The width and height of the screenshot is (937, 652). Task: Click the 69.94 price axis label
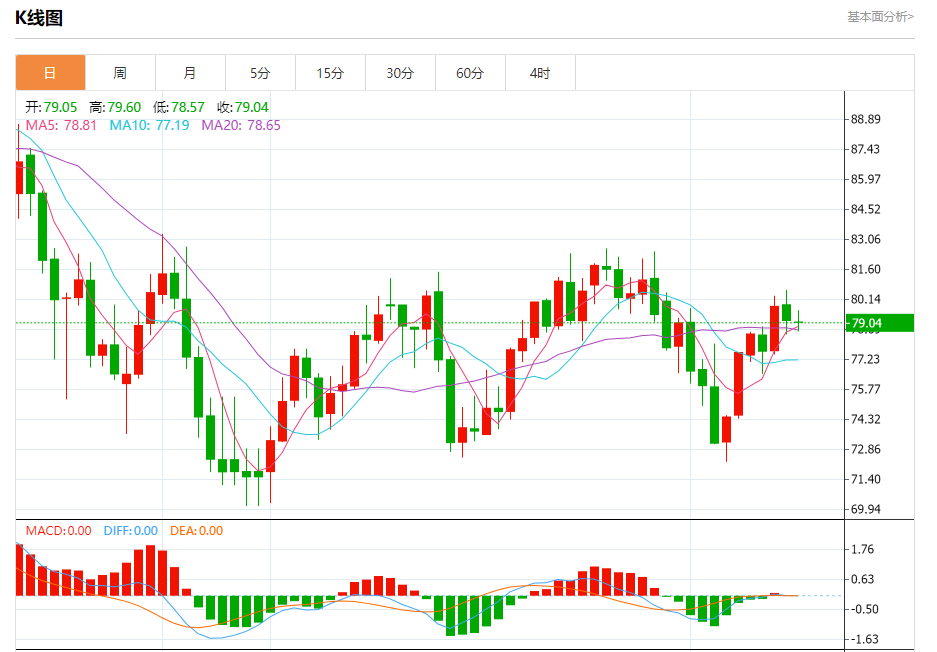(x=865, y=509)
